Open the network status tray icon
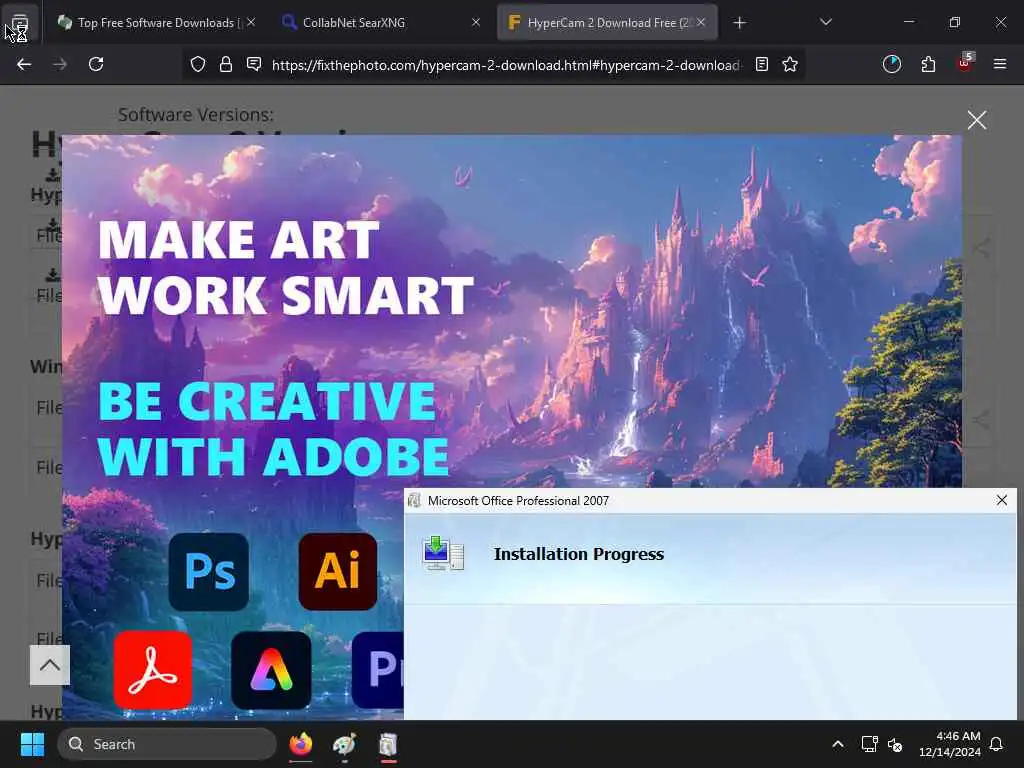Screen dimensions: 1024x768 click(x=869, y=744)
